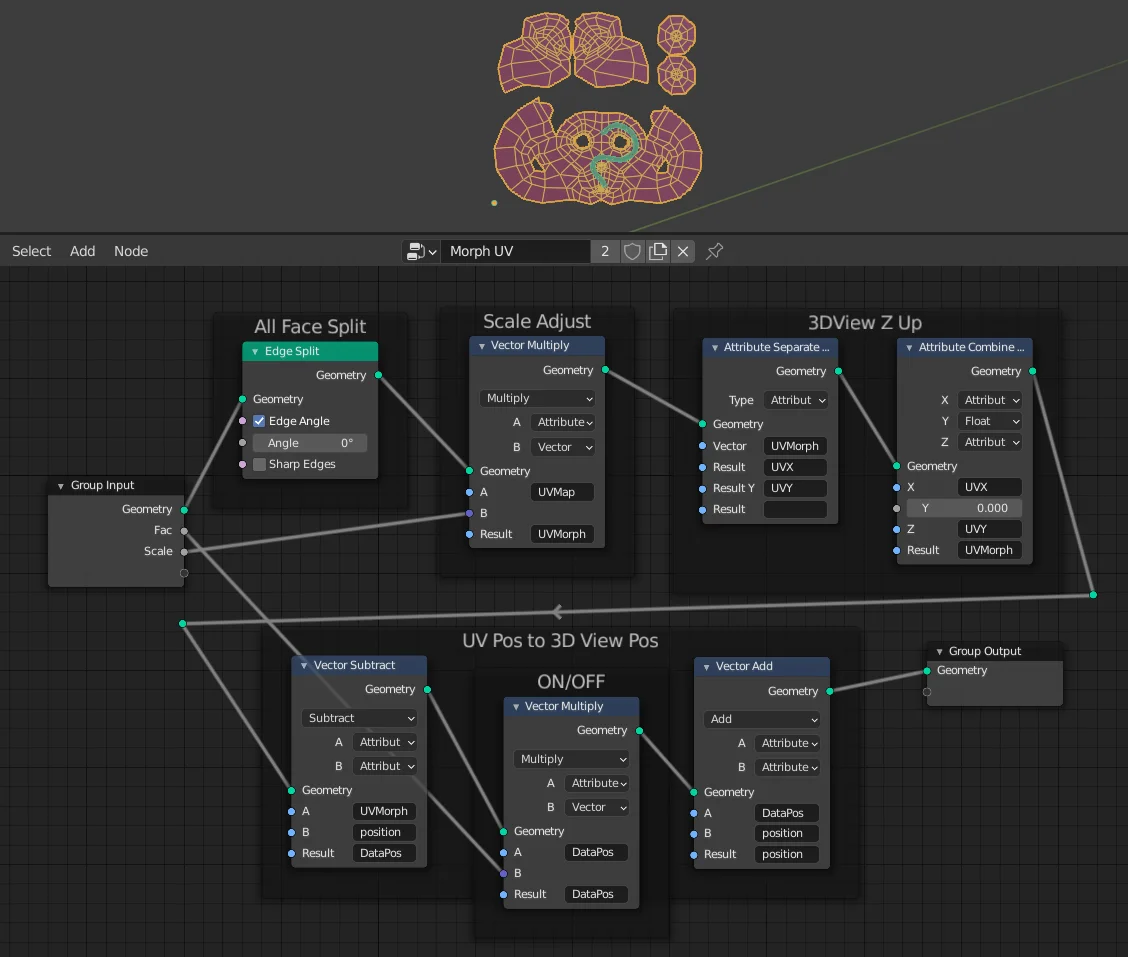Image resolution: width=1128 pixels, height=957 pixels.
Task: Collapse the Edge Split node header triangle
Action: 253,351
